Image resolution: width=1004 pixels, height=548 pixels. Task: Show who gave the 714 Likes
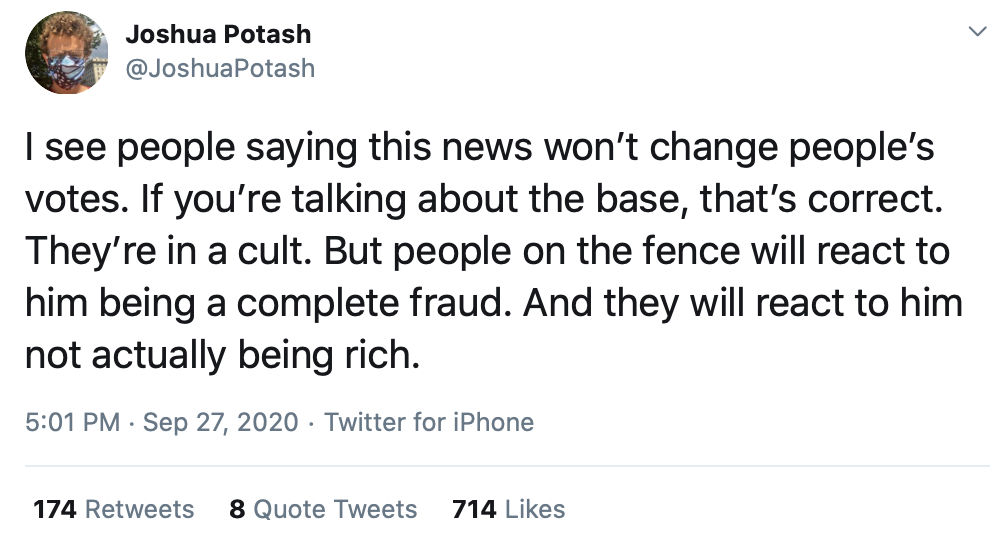coord(508,509)
